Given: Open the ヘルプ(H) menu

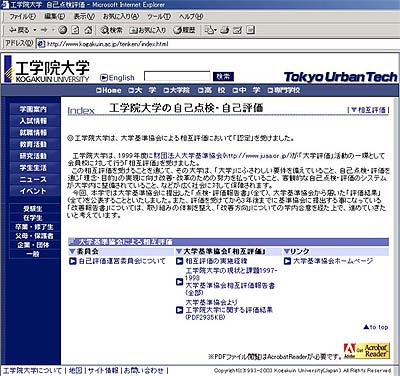Looking at the screenshot, I should (x=191, y=16).
